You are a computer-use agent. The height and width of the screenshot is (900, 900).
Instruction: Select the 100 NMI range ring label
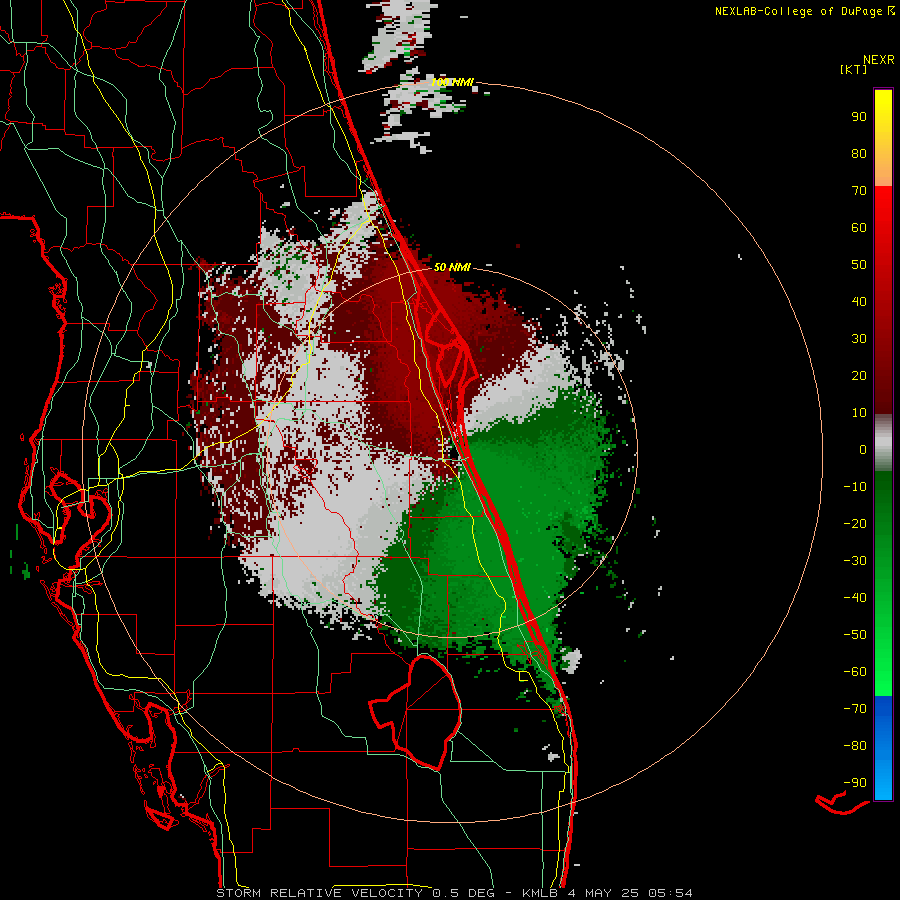[452, 83]
